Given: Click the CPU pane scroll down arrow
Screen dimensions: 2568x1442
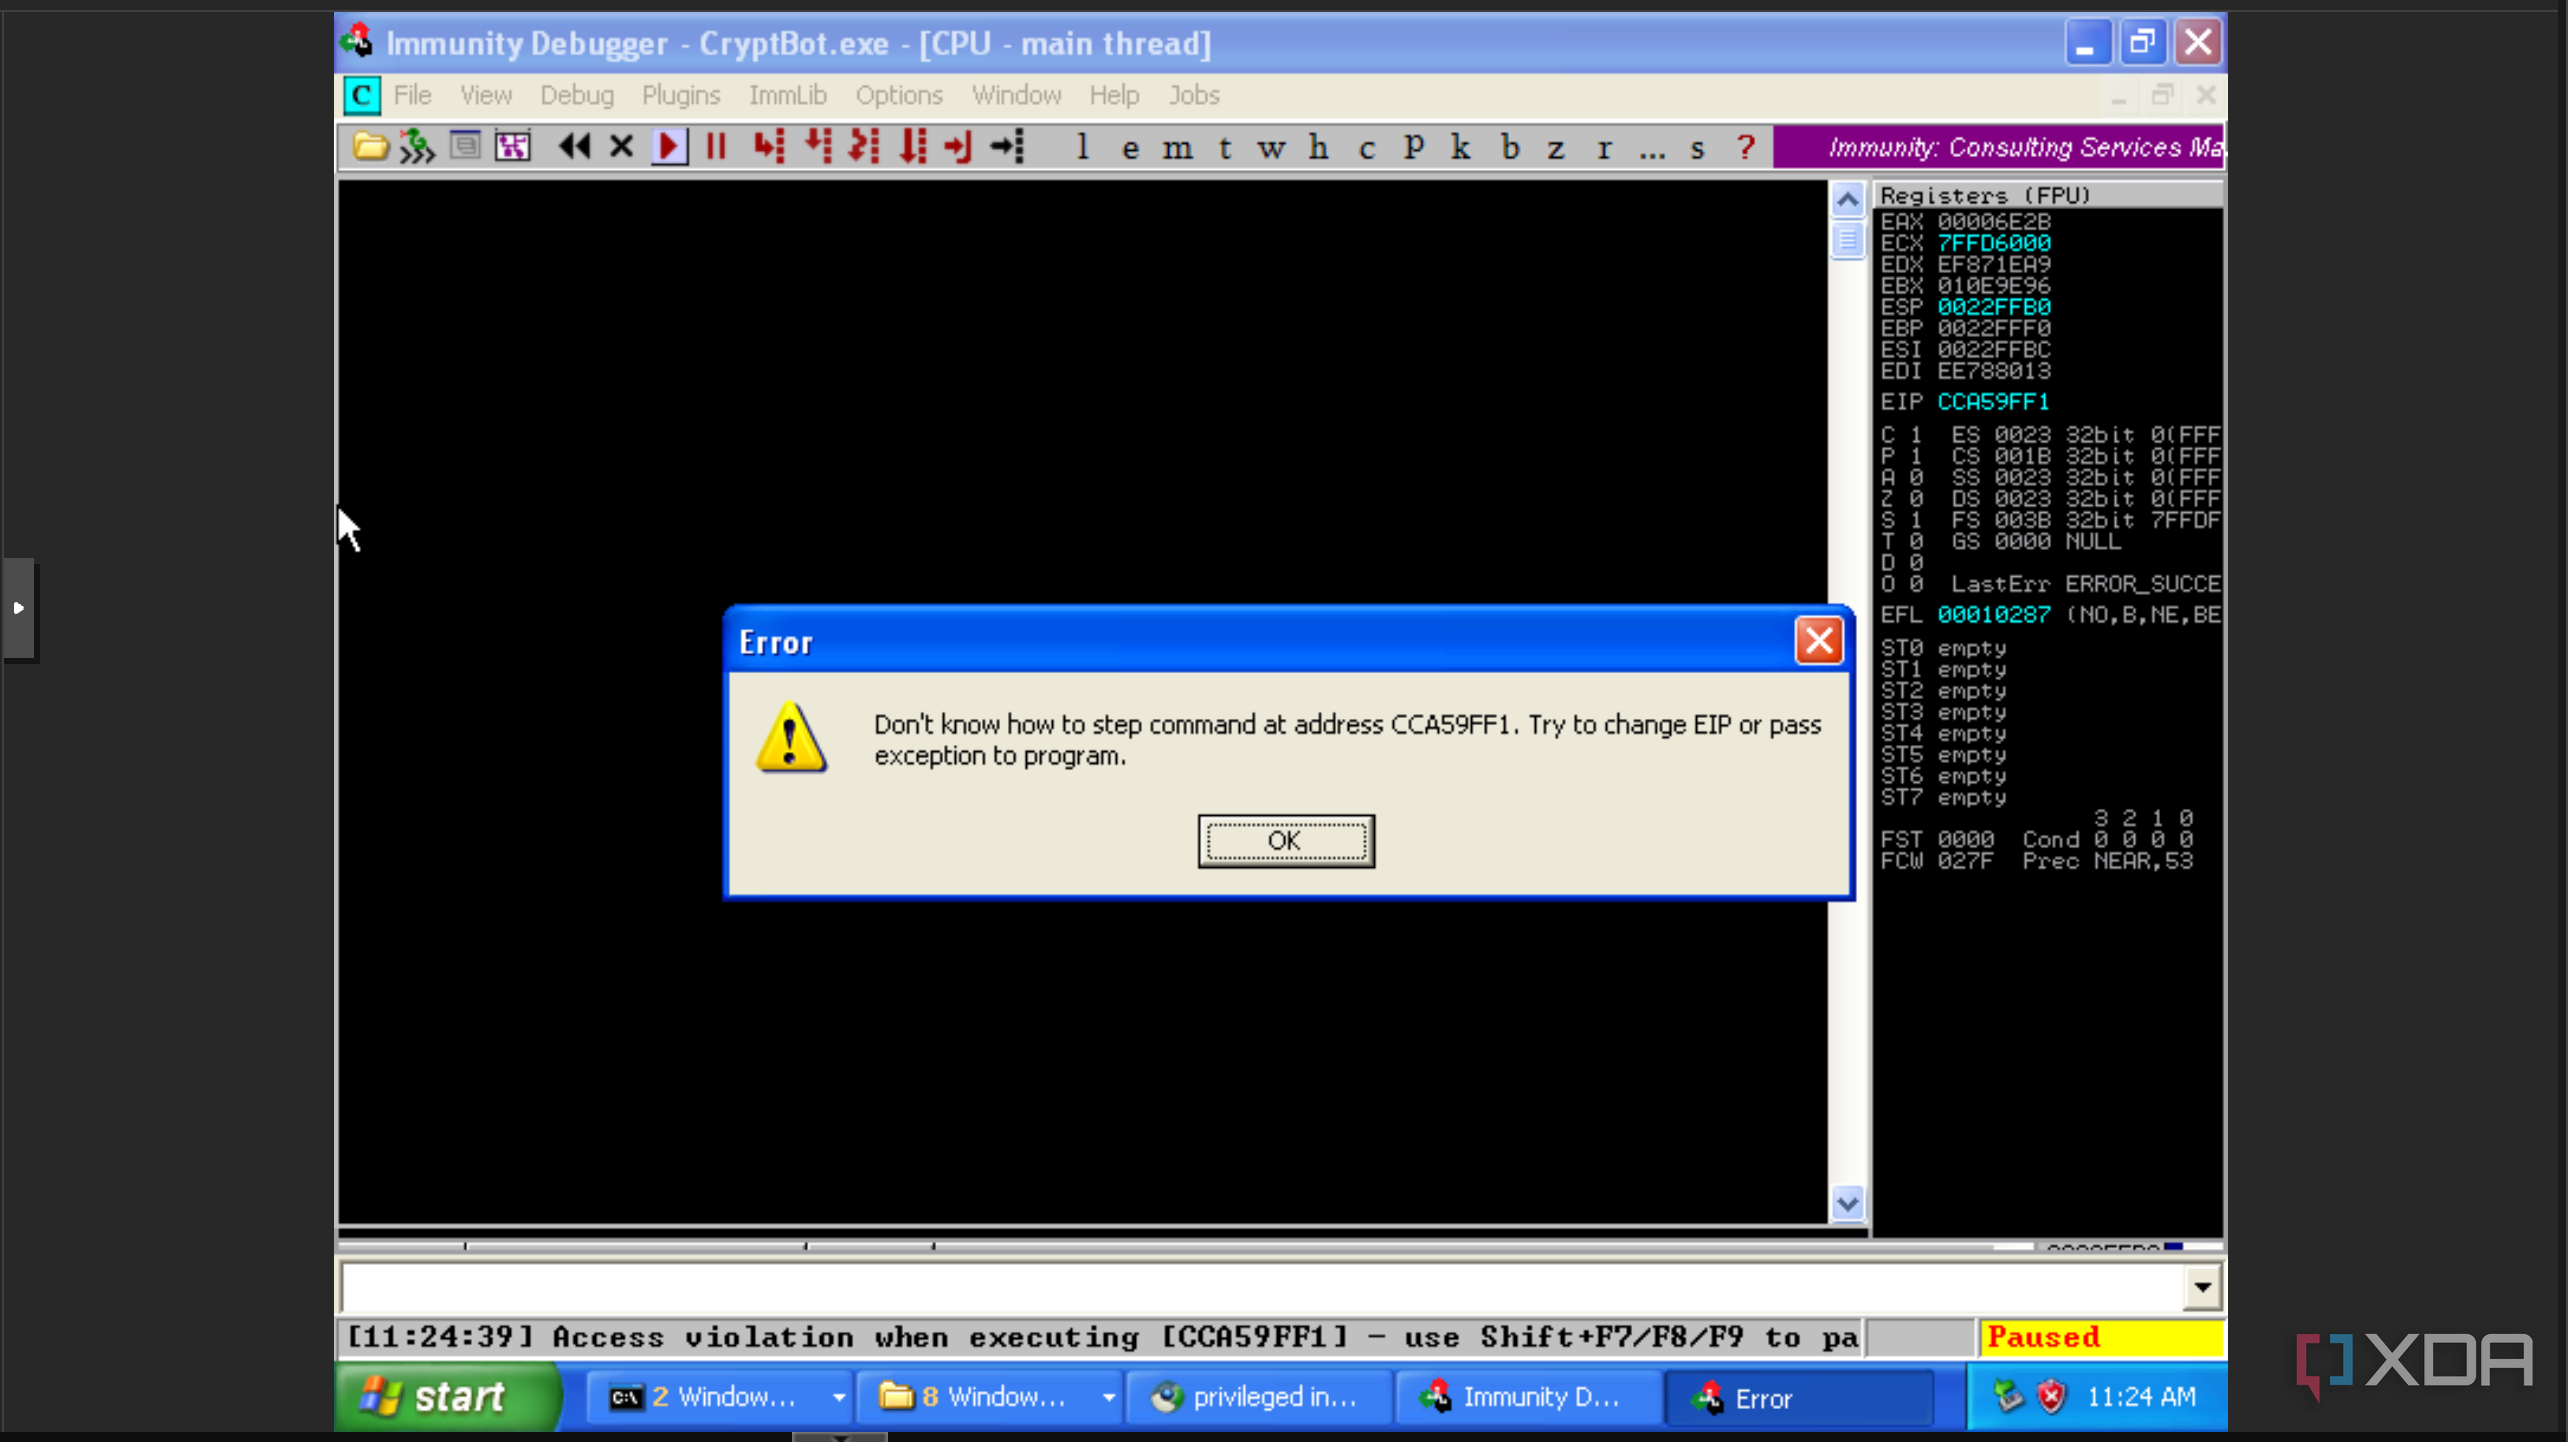Looking at the screenshot, I should pyautogui.click(x=1847, y=1203).
